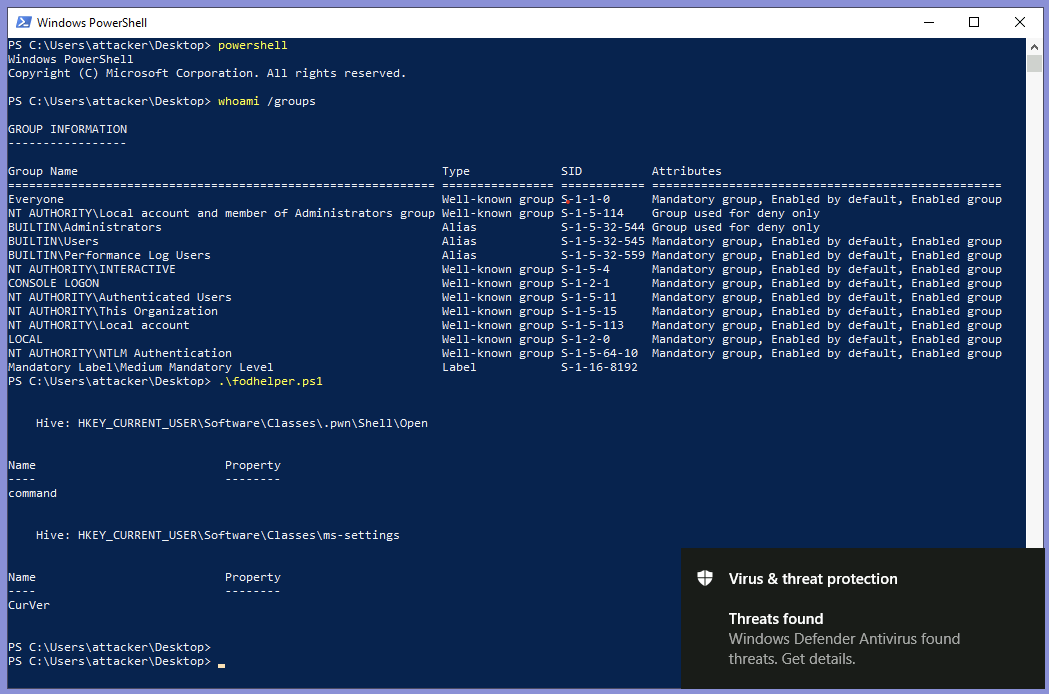Image resolution: width=1049 pixels, height=694 pixels.
Task: Click the vertical scrollbar thumb
Action: coord(1034,64)
